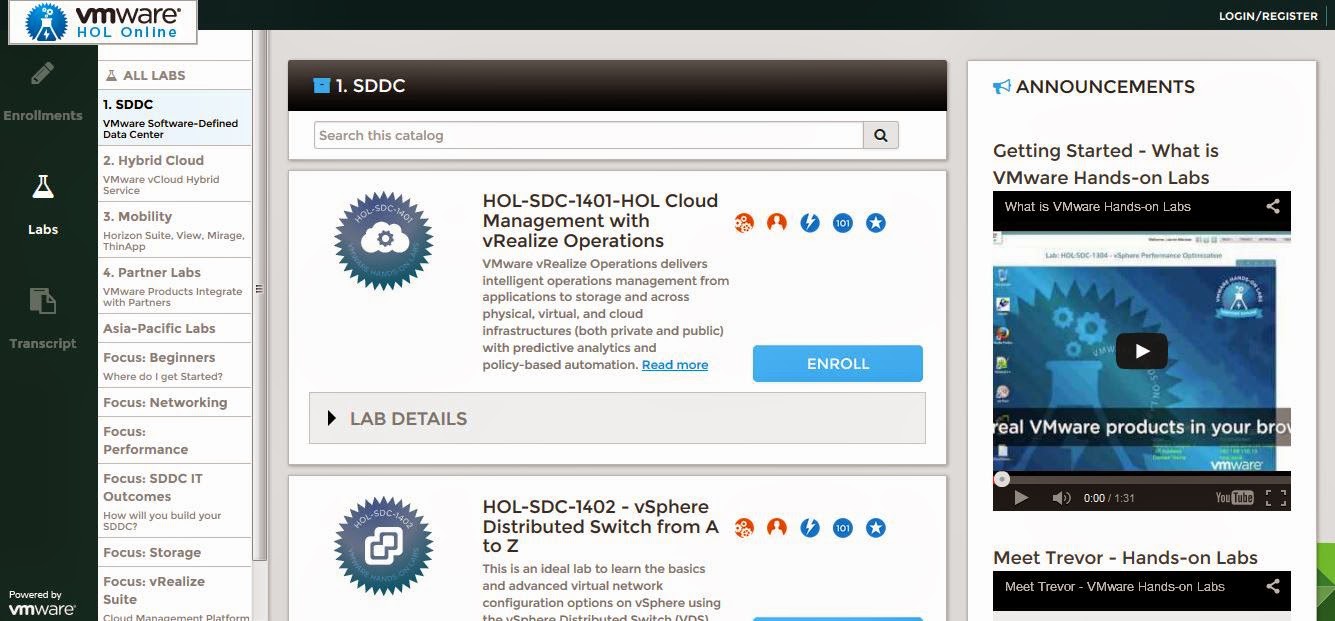The width and height of the screenshot is (1335, 621).
Task: Click the star badge on HOL-SDC-1402
Action: point(876,527)
